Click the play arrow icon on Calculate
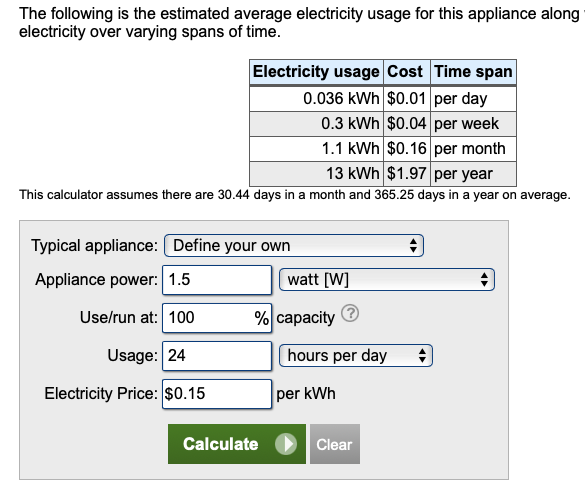 [x=286, y=444]
